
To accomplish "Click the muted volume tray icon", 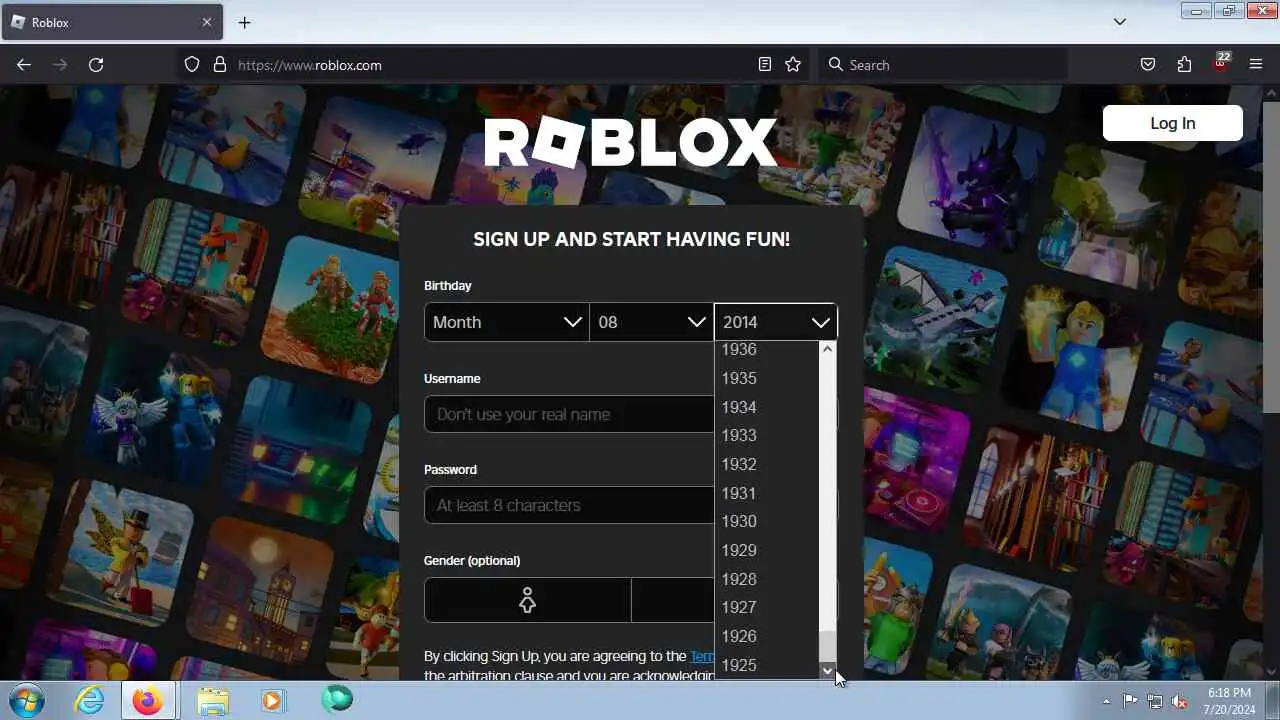I will coord(1180,701).
